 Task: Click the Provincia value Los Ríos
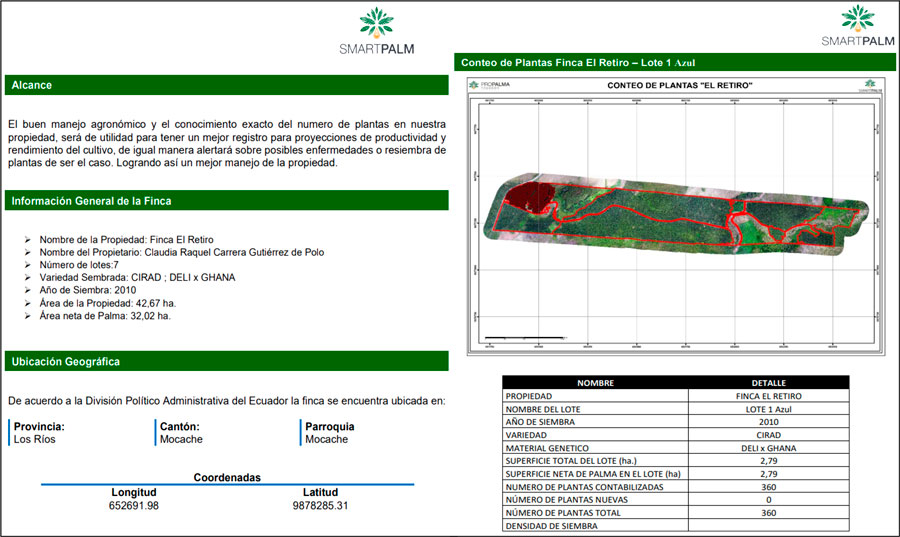(x=35, y=439)
